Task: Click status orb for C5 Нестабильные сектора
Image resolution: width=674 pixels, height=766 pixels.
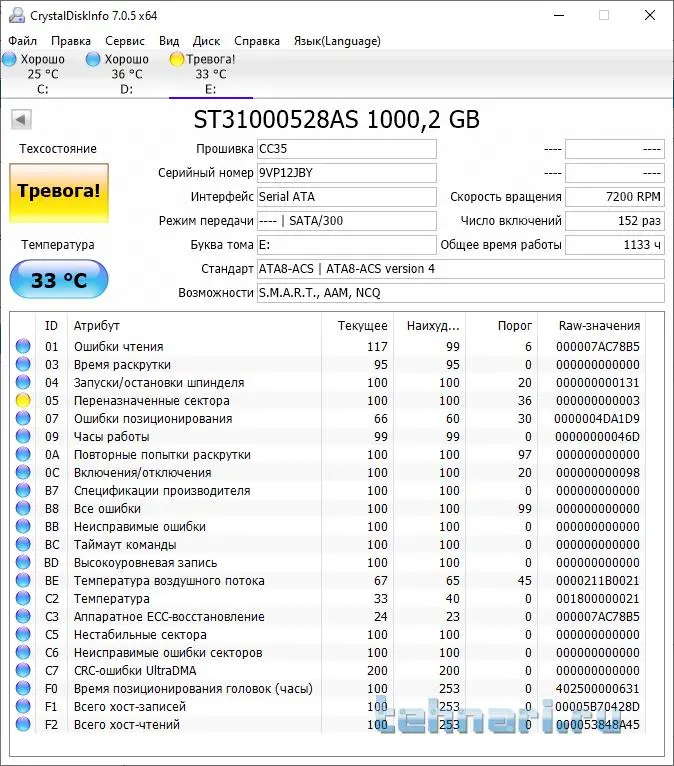Action: pos(23,635)
